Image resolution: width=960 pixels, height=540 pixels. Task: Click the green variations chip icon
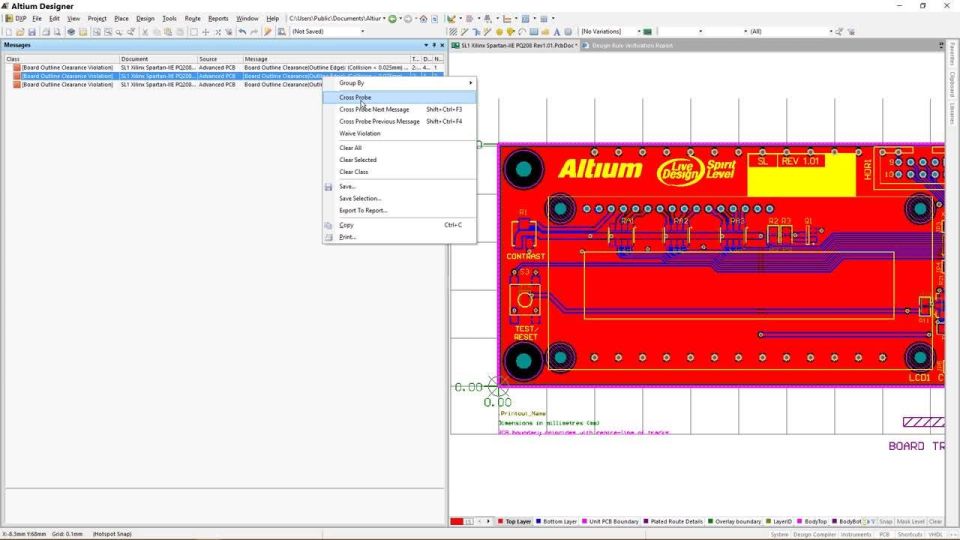point(647,32)
